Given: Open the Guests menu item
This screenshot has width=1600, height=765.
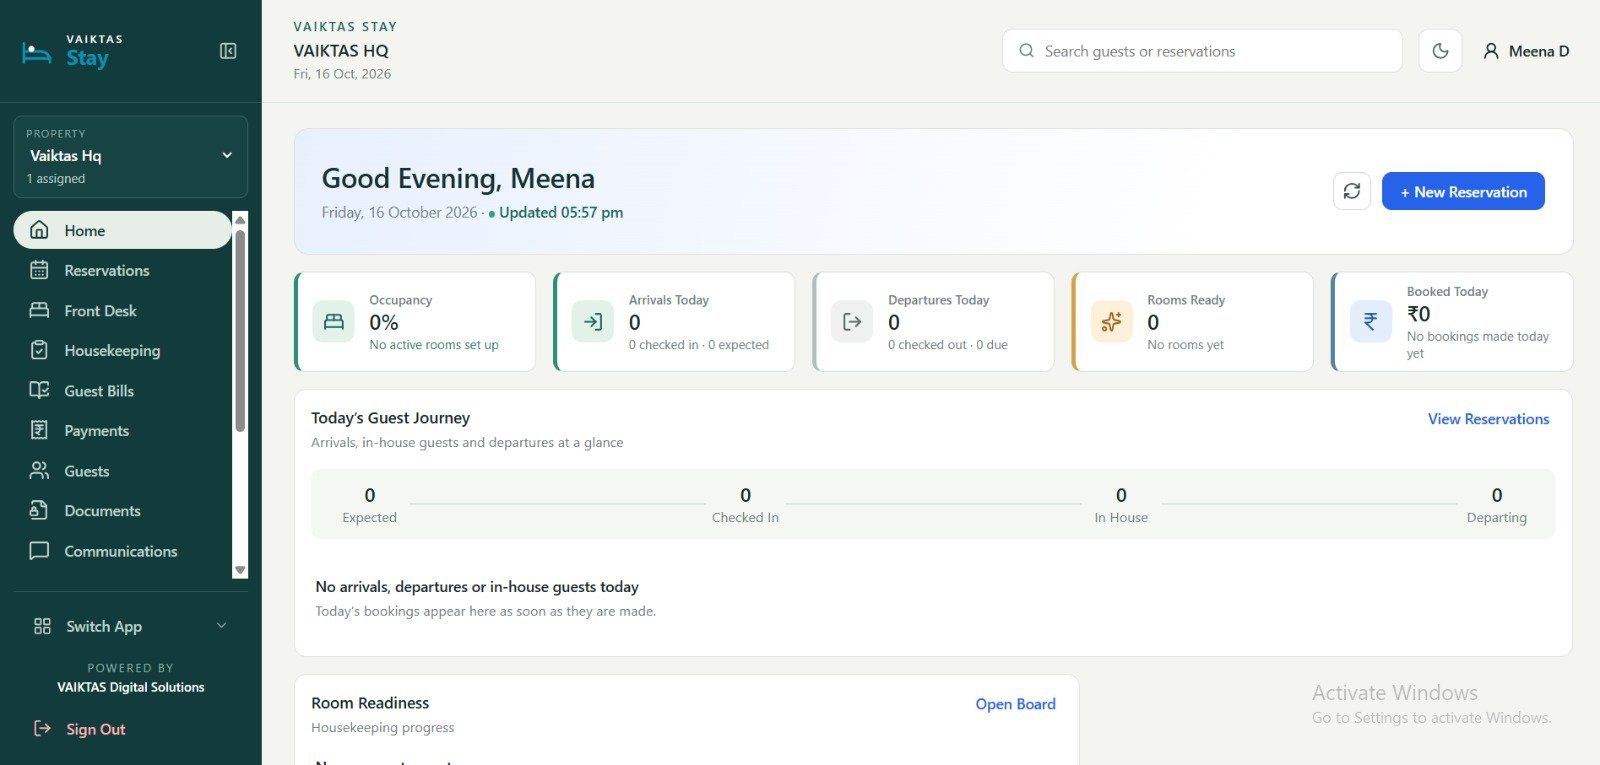Looking at the screenshot, I should pos(122,470).
